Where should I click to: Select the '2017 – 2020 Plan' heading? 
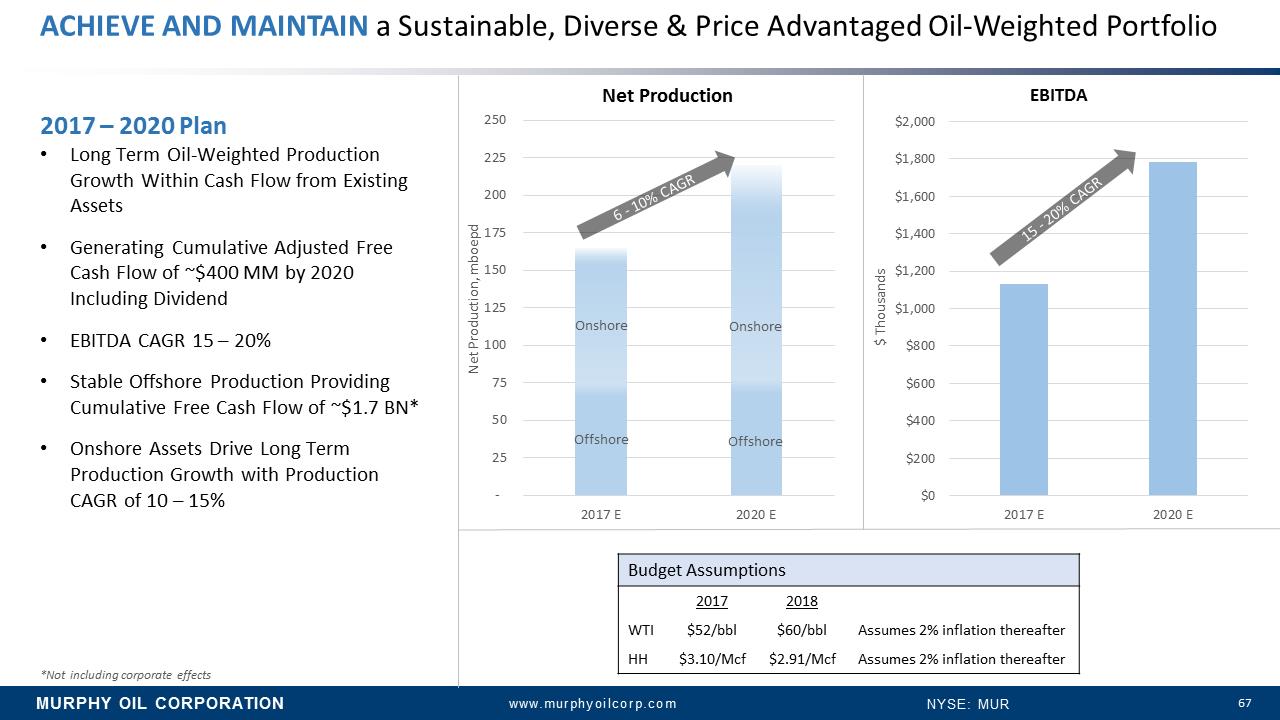point(133,126)
